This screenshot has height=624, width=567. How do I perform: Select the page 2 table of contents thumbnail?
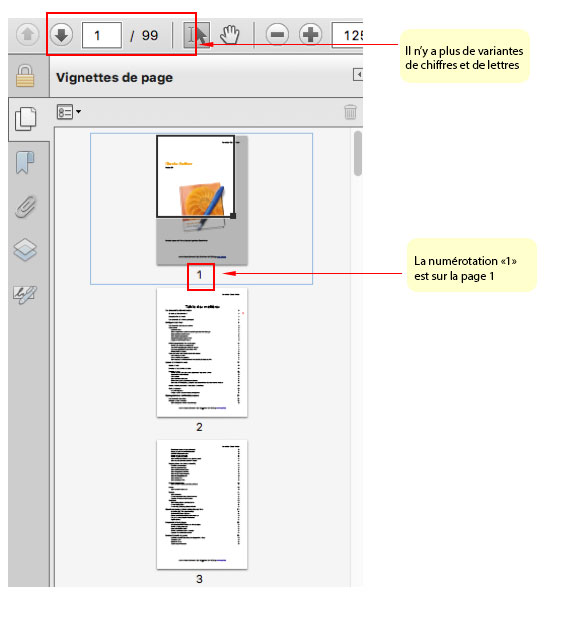[202, 353]
